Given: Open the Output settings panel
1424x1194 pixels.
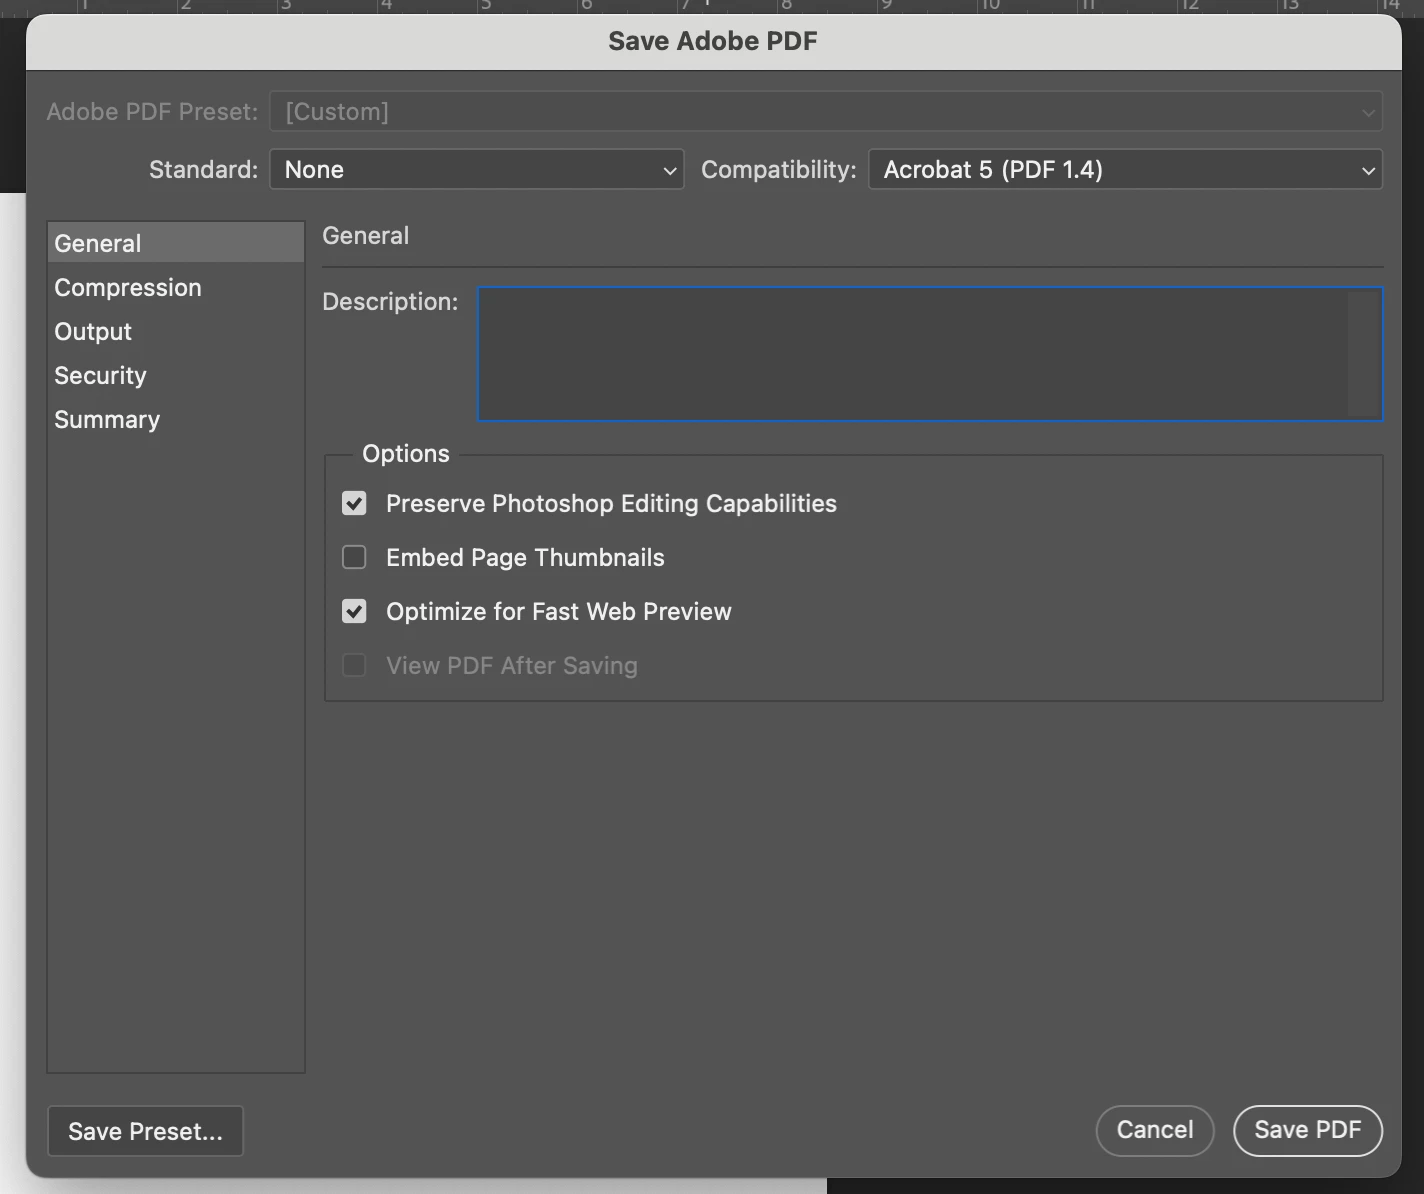Looking at the screenshot, I should 92,331.
